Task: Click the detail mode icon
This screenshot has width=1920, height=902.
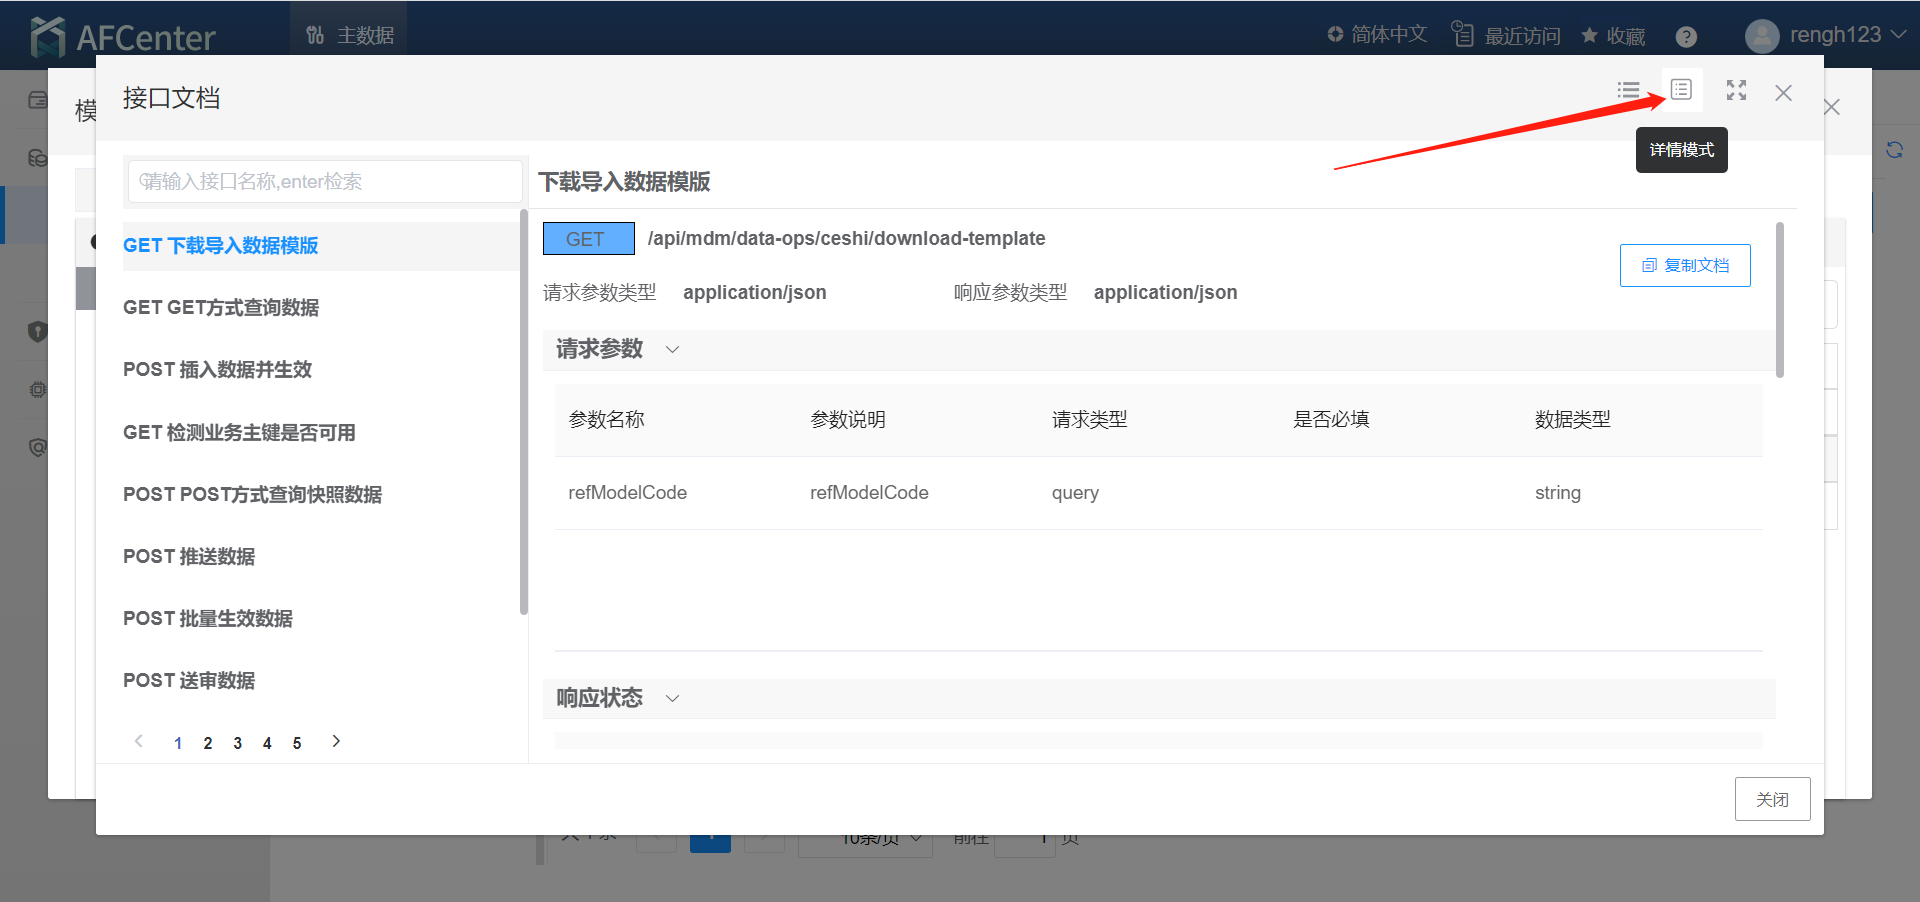Action: click(x=1681, y=90)
